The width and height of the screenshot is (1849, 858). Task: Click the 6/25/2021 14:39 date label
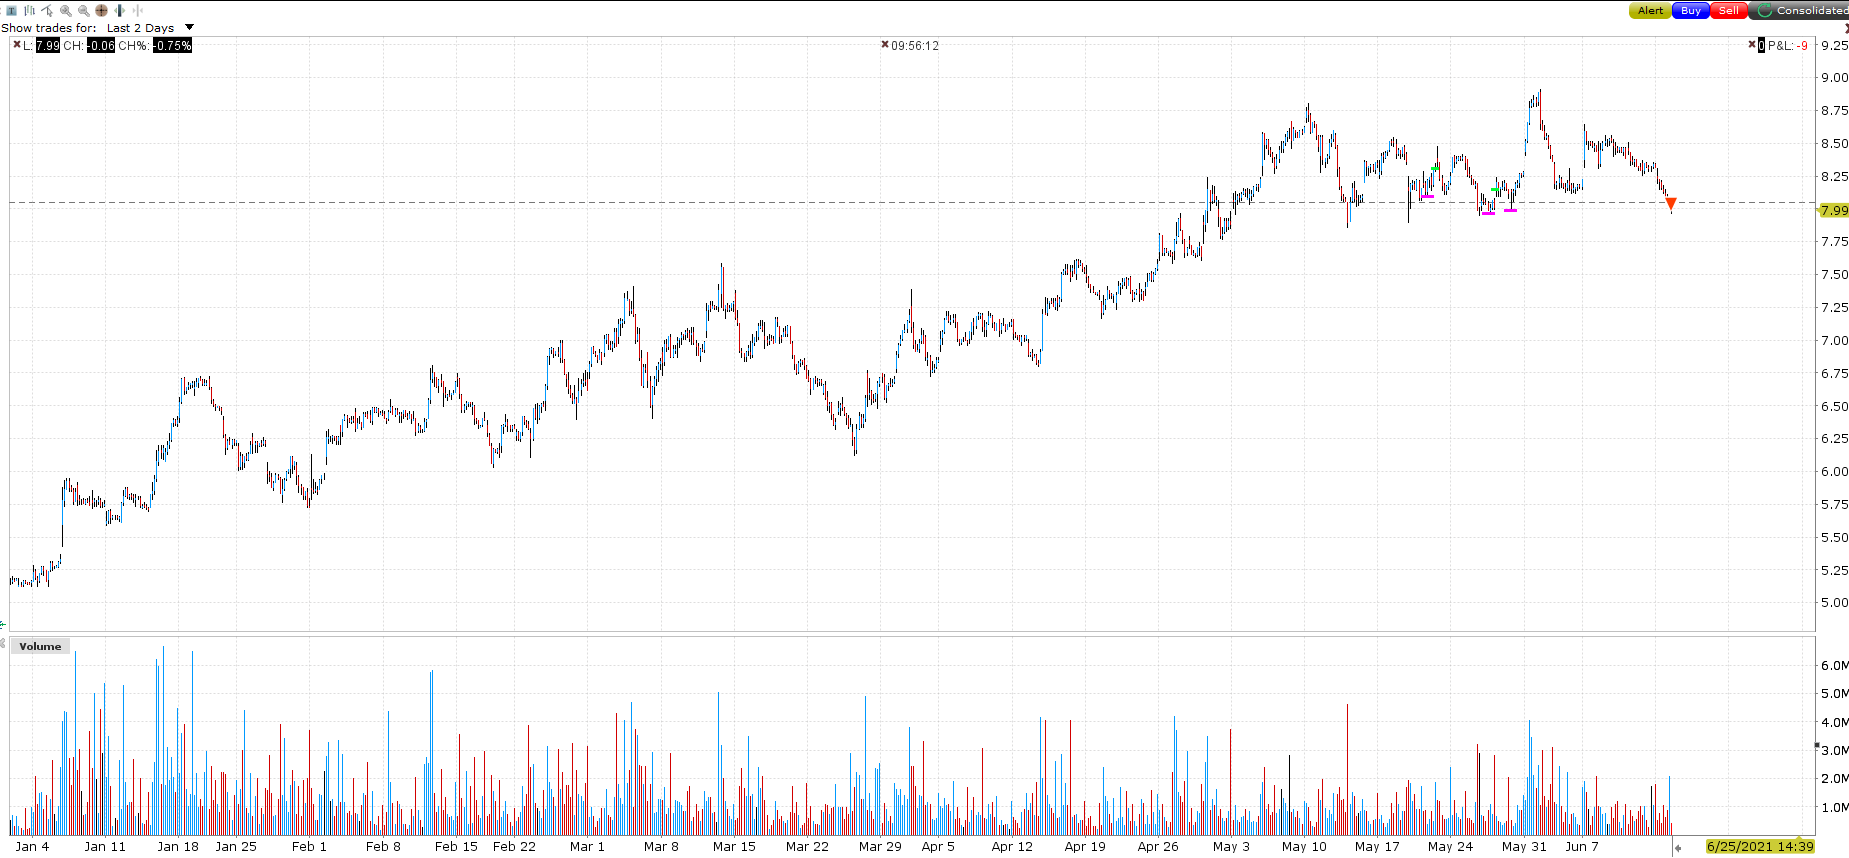coord(1760,846)
